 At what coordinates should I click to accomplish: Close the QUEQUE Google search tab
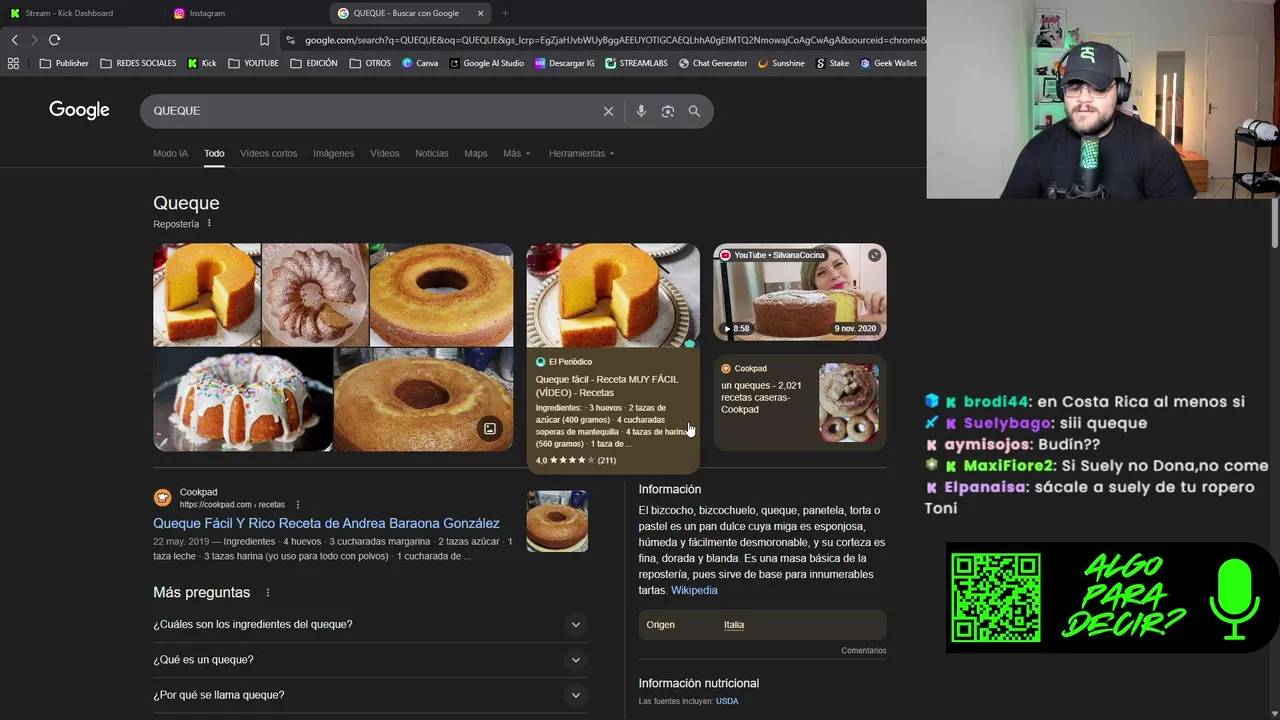pyautogui.click(x=480, y=13)
